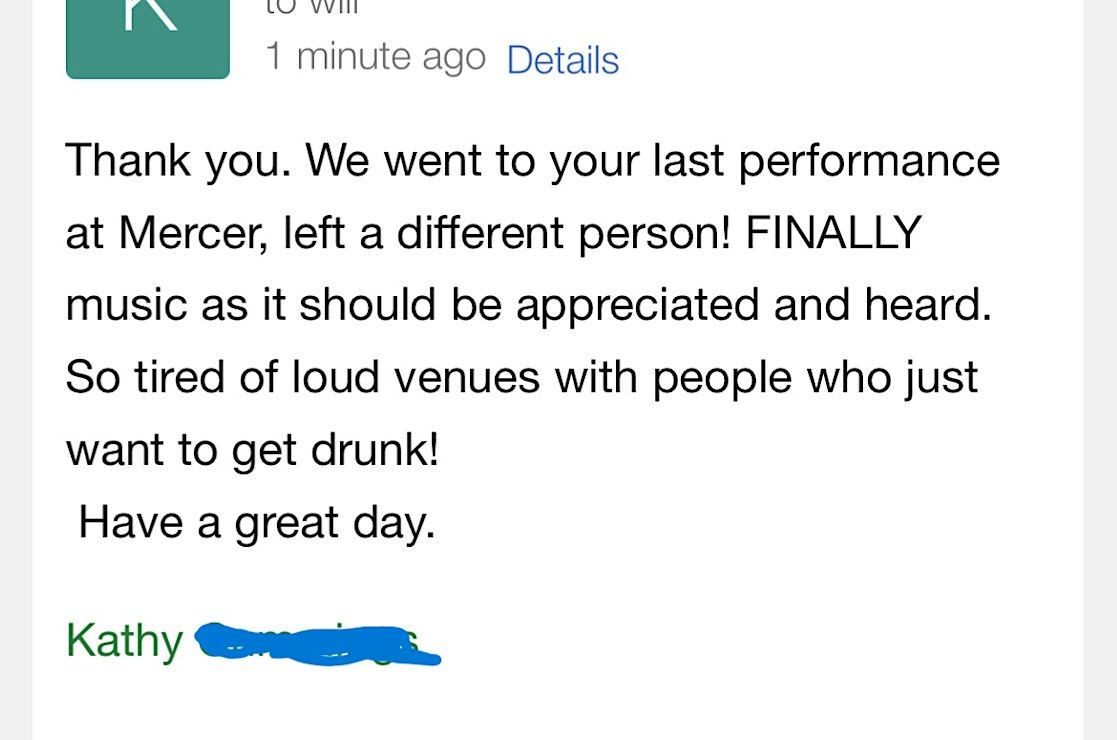Click the word 'heard.' ending the third line
The width and height of the screenshot is (1117, 740).
pyautogui.click(x=928, y=305)
